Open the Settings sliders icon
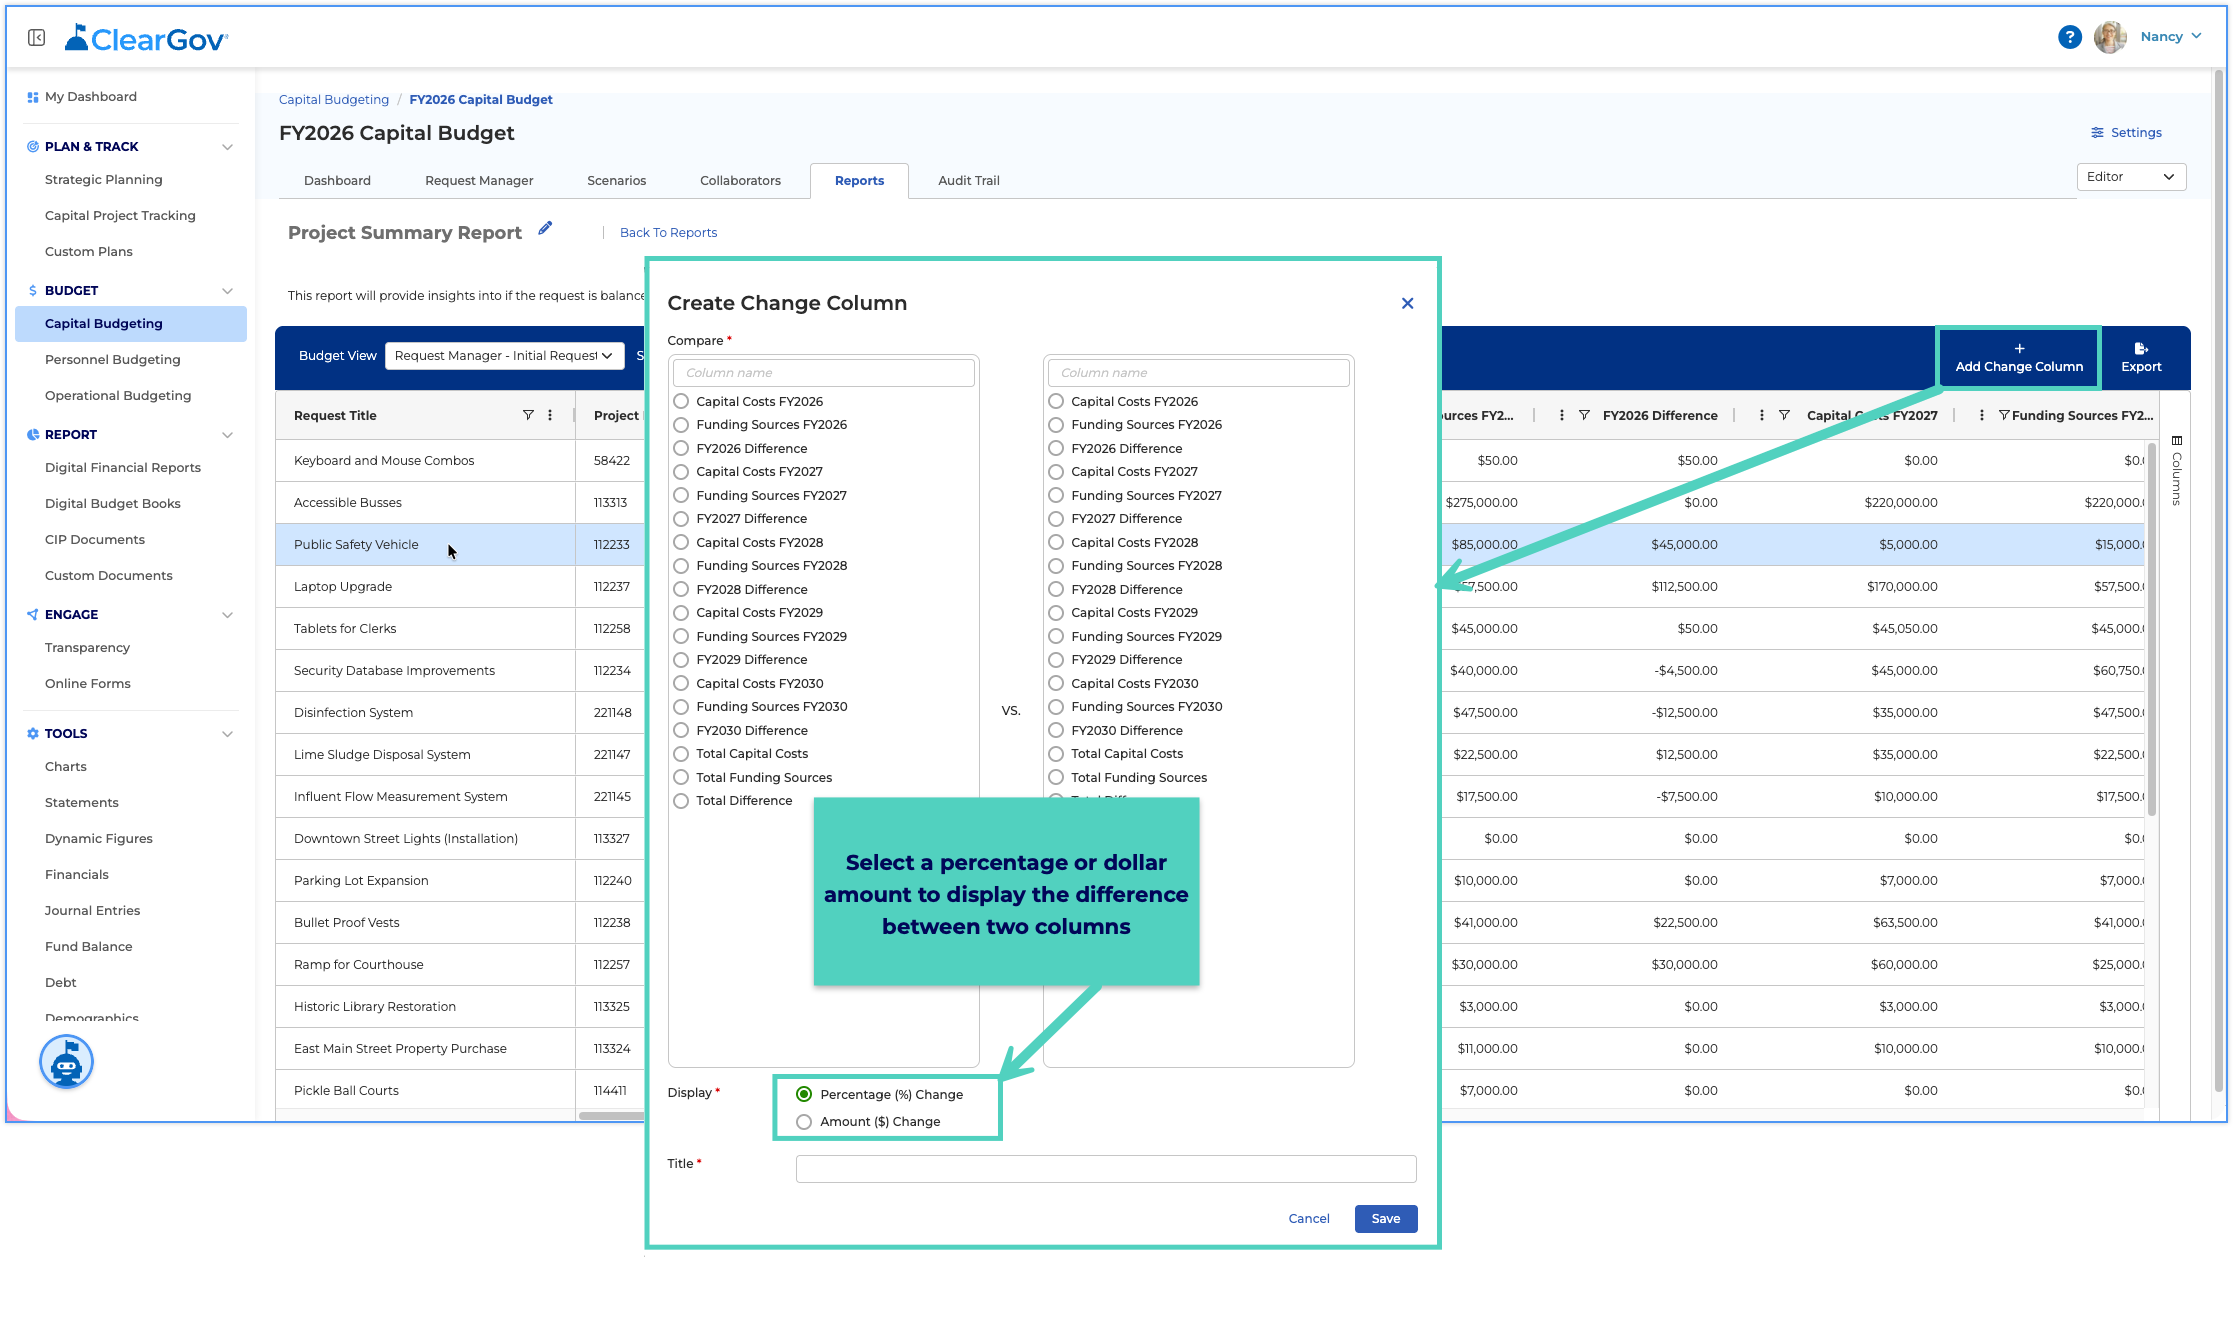The height and width of the screenshot is (1319, 2233). [x=2097, y=133]
